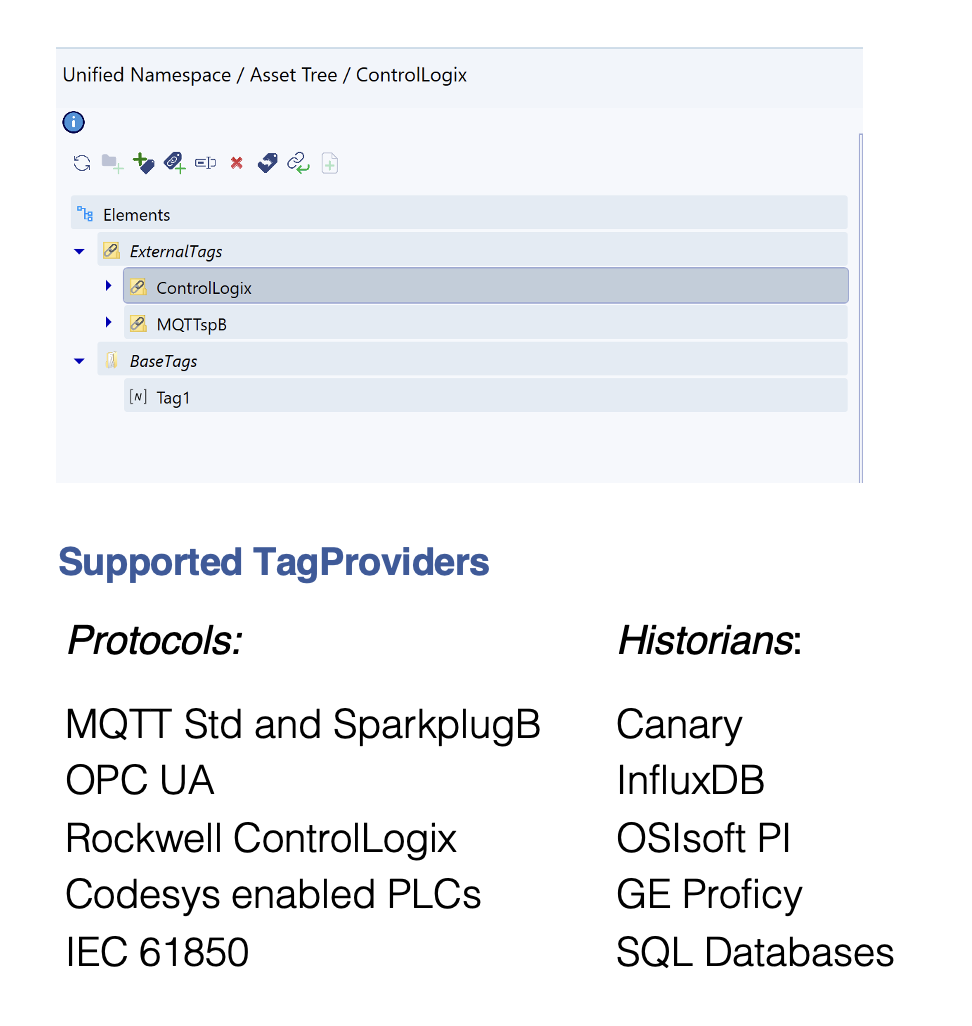Select the MQTTspB tree item

(192, 325)
